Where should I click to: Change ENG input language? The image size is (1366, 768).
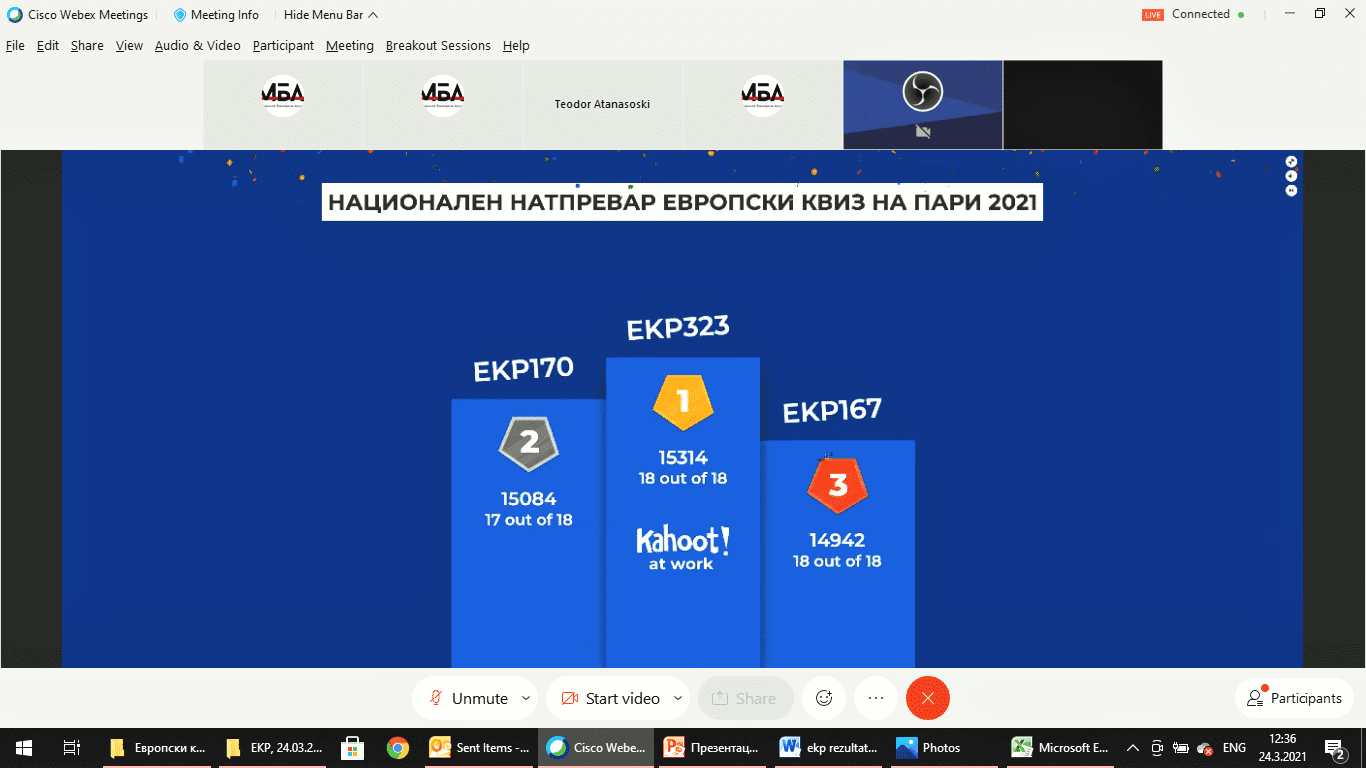click(1234, 748)
